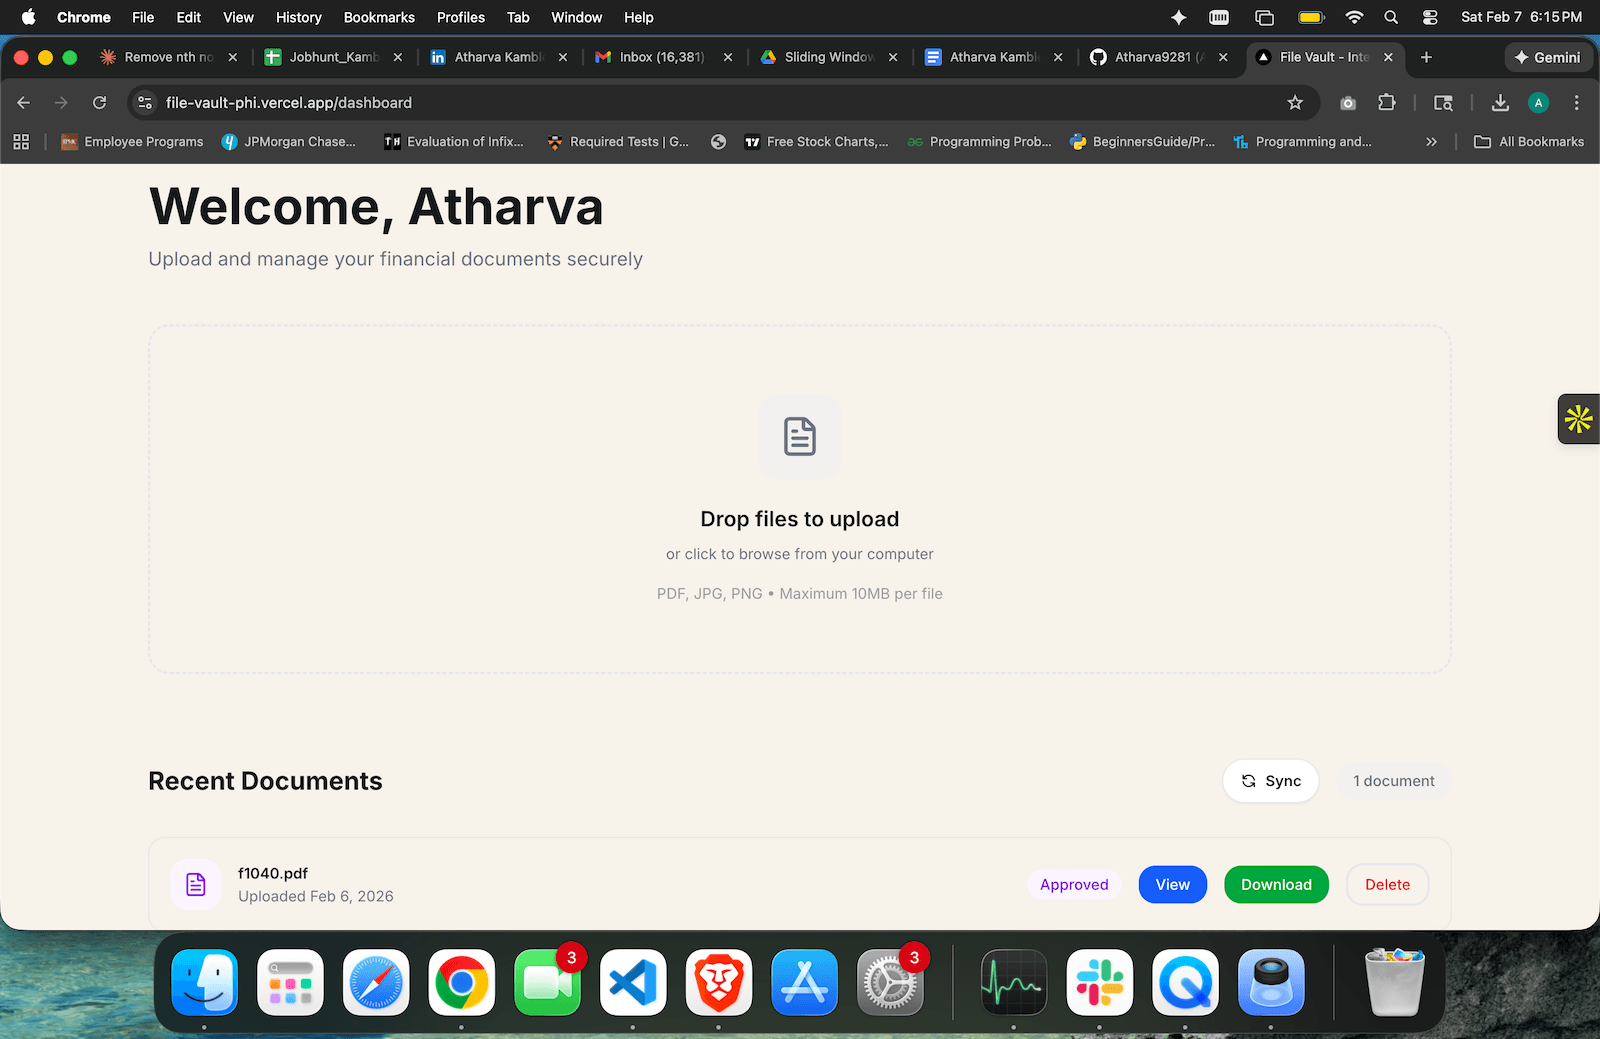This screenshot has height=1039, width=1600.
Task: Bookmark this page with the star icon
Action: (x=1295, y=103)
